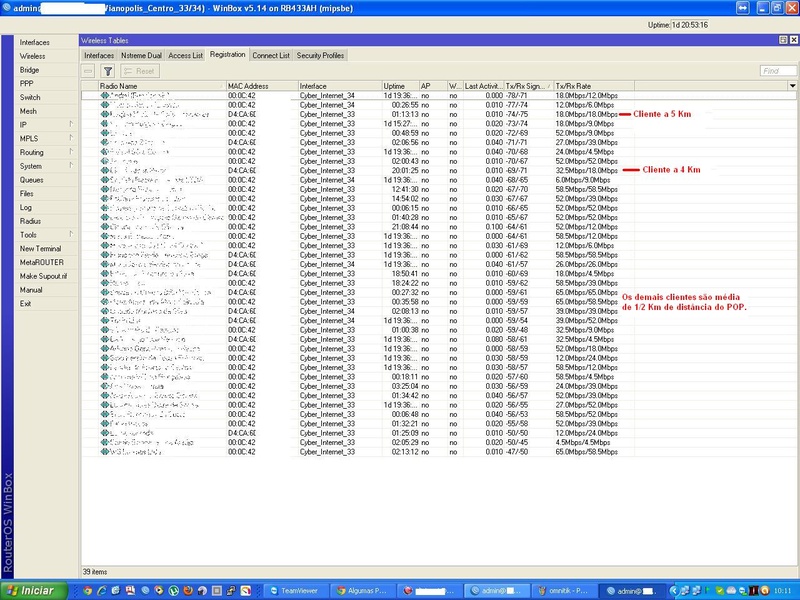Select the uptime cell 01:13:13
The height and width of the screenshot is (600, 800).
(405, 114)
